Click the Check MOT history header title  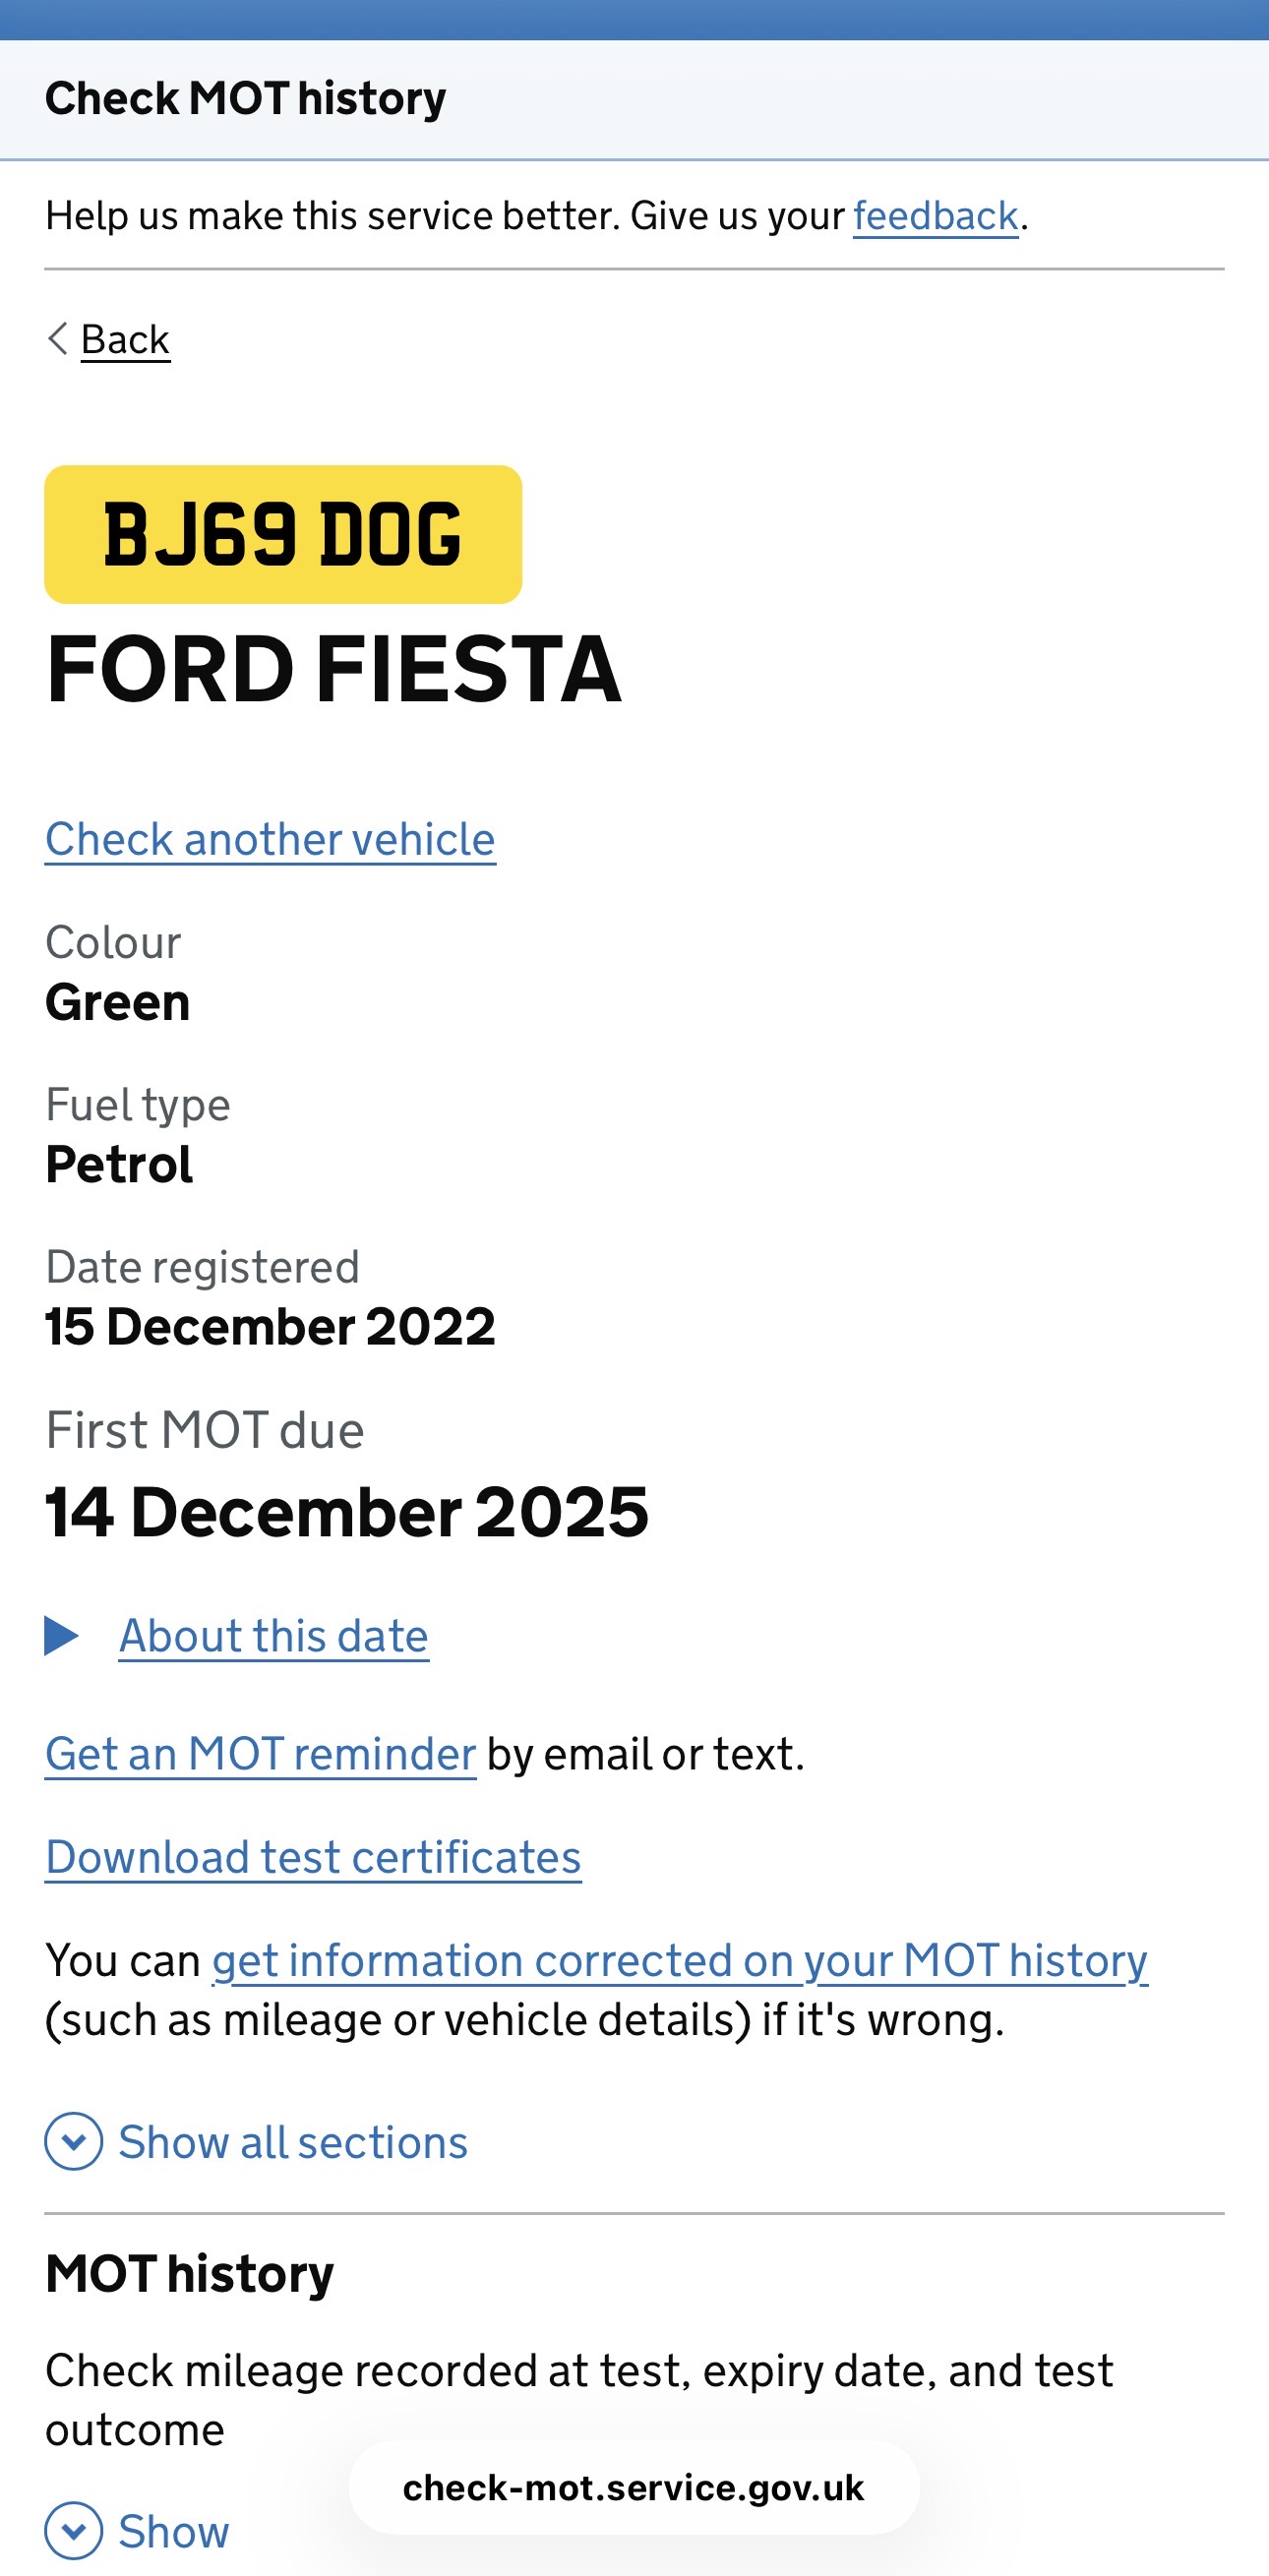245,99
